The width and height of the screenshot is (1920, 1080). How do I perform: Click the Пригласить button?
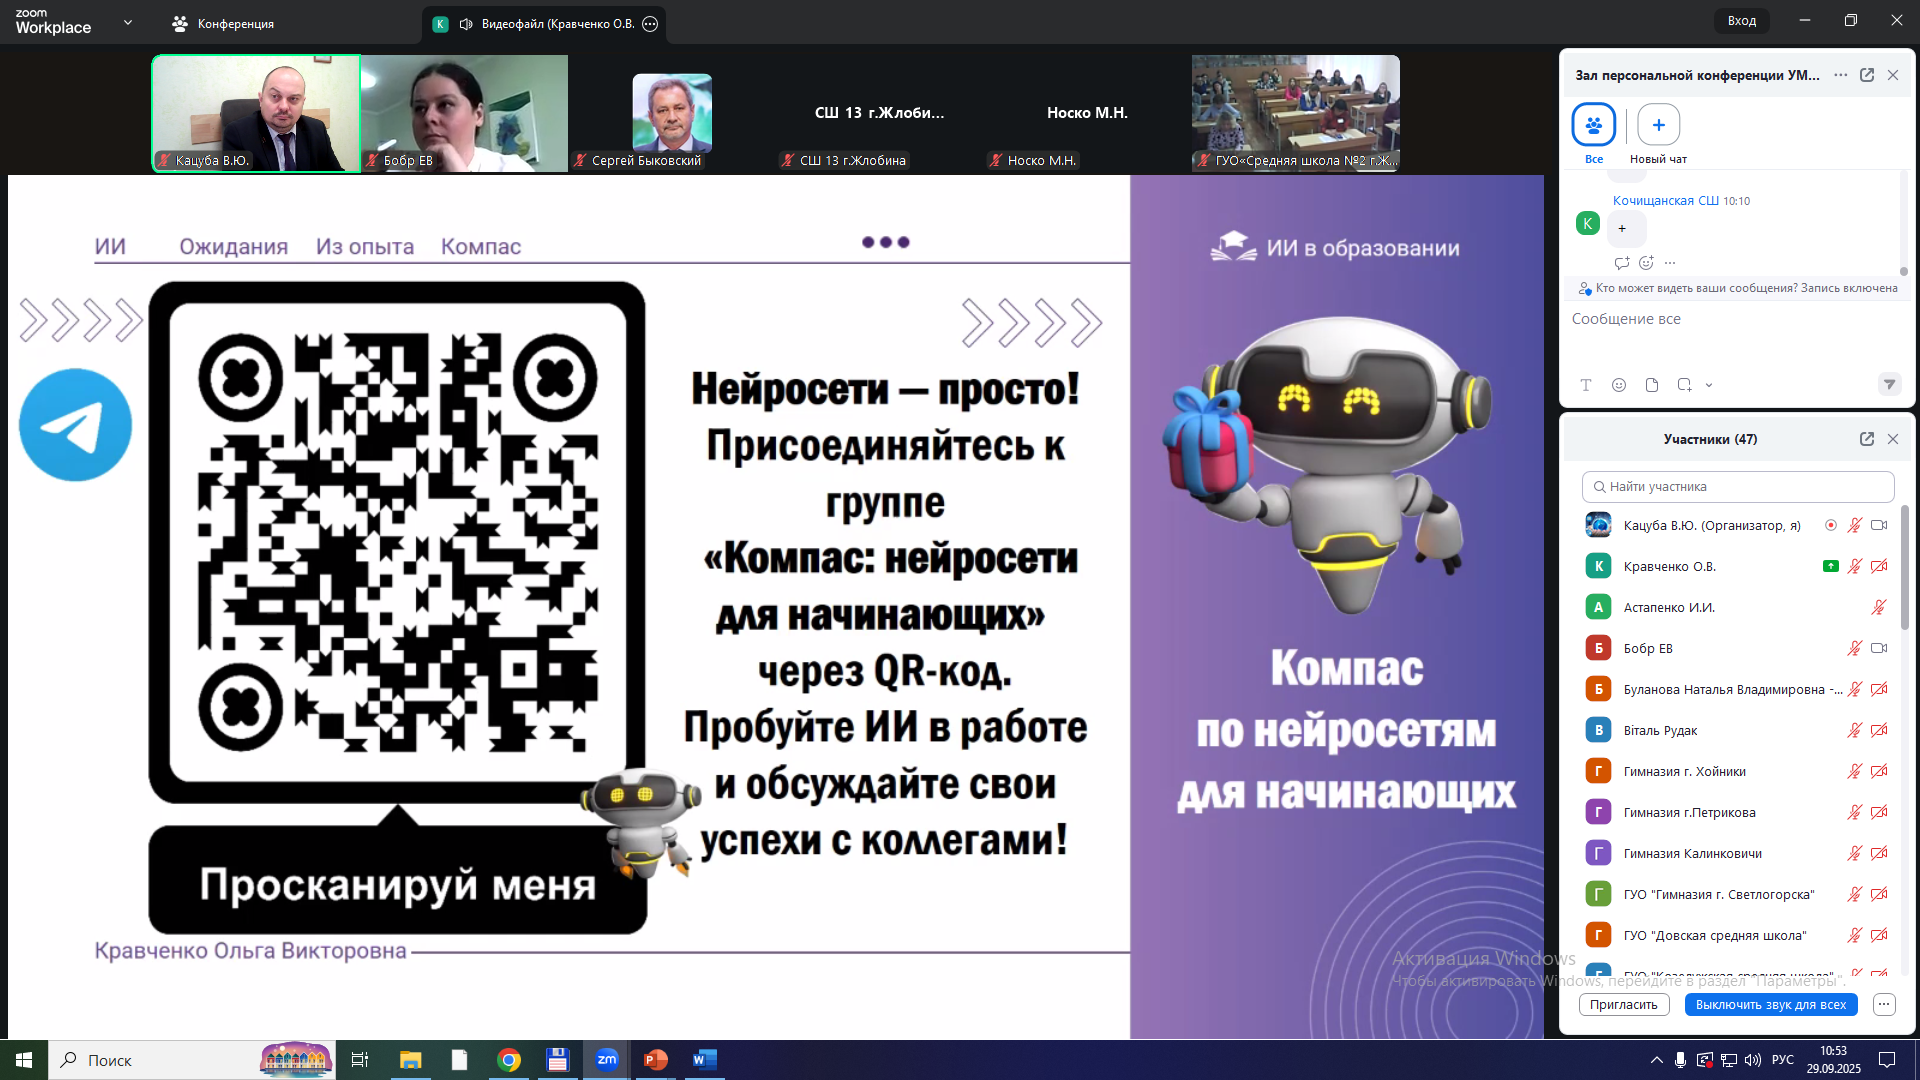(x=1623, y=1004)
